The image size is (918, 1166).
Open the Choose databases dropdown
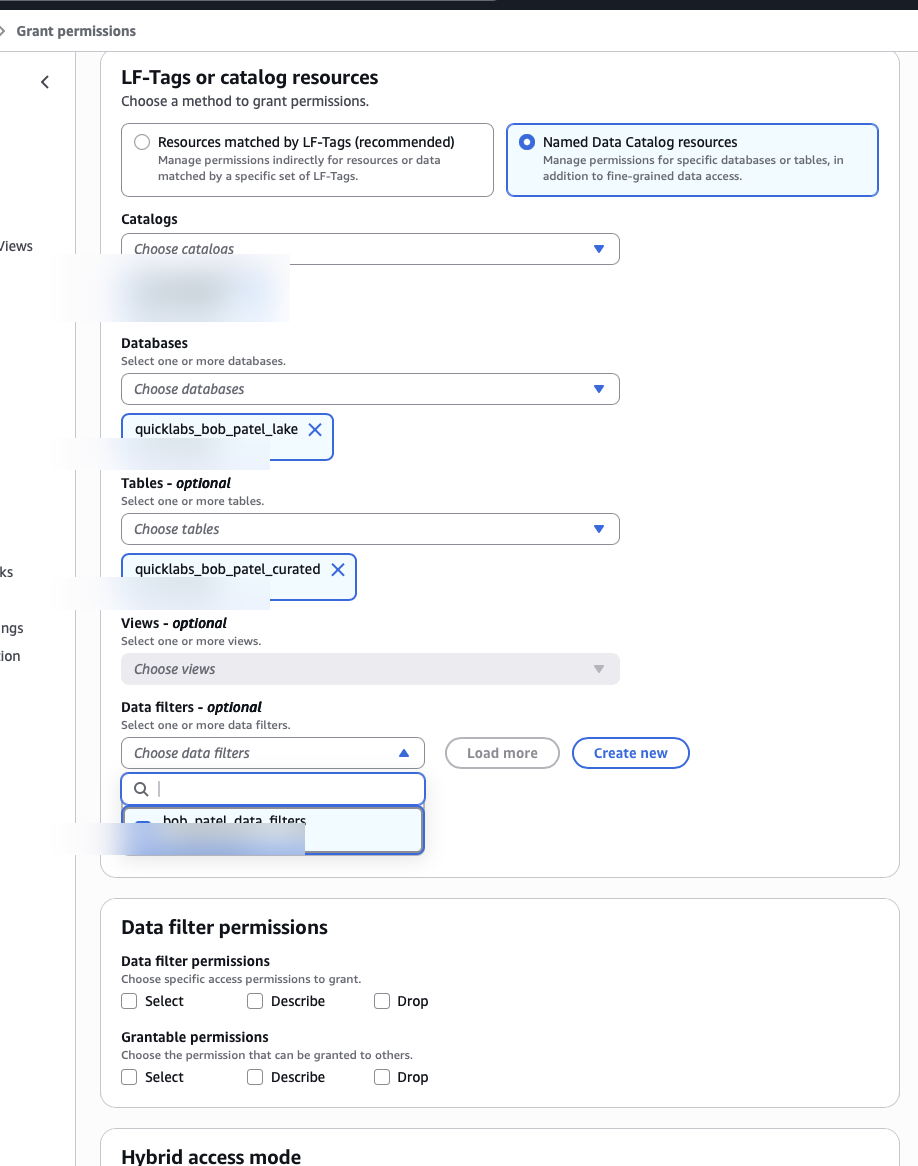[370, 389]
